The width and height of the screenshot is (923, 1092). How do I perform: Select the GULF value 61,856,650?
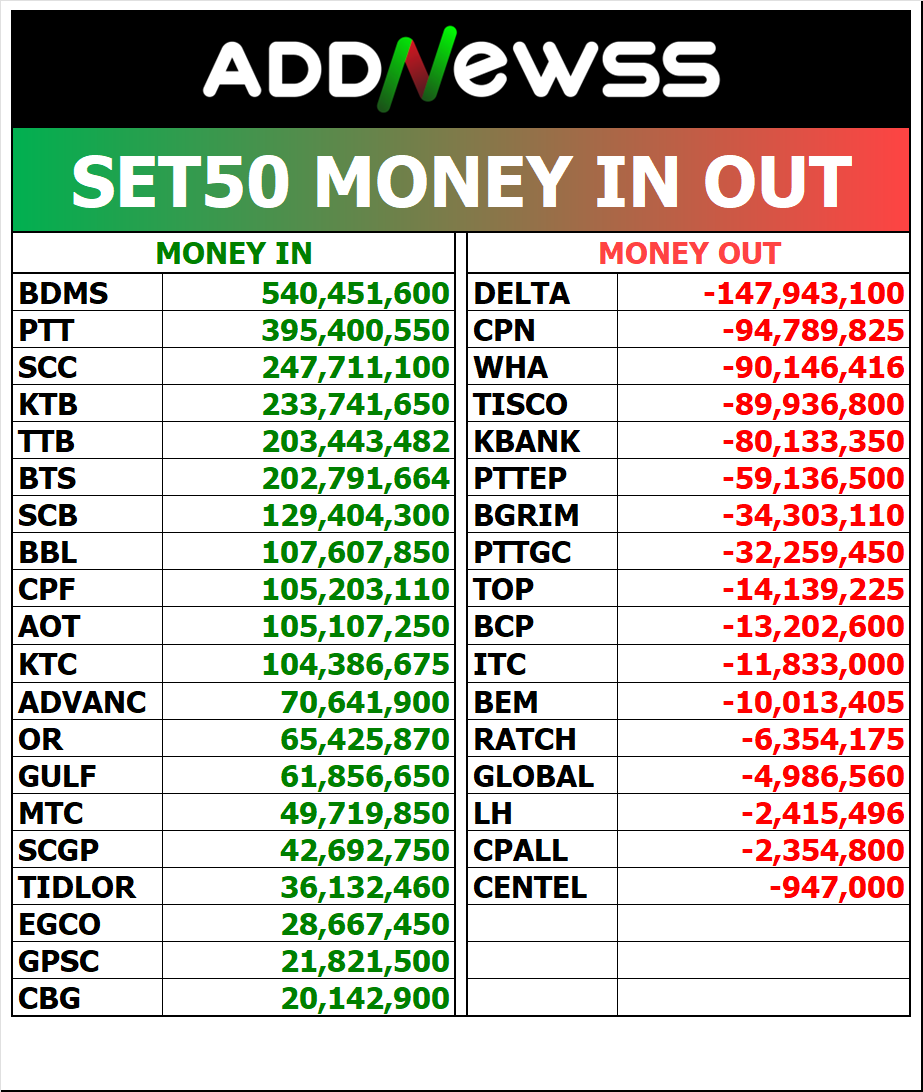(365, 776)
